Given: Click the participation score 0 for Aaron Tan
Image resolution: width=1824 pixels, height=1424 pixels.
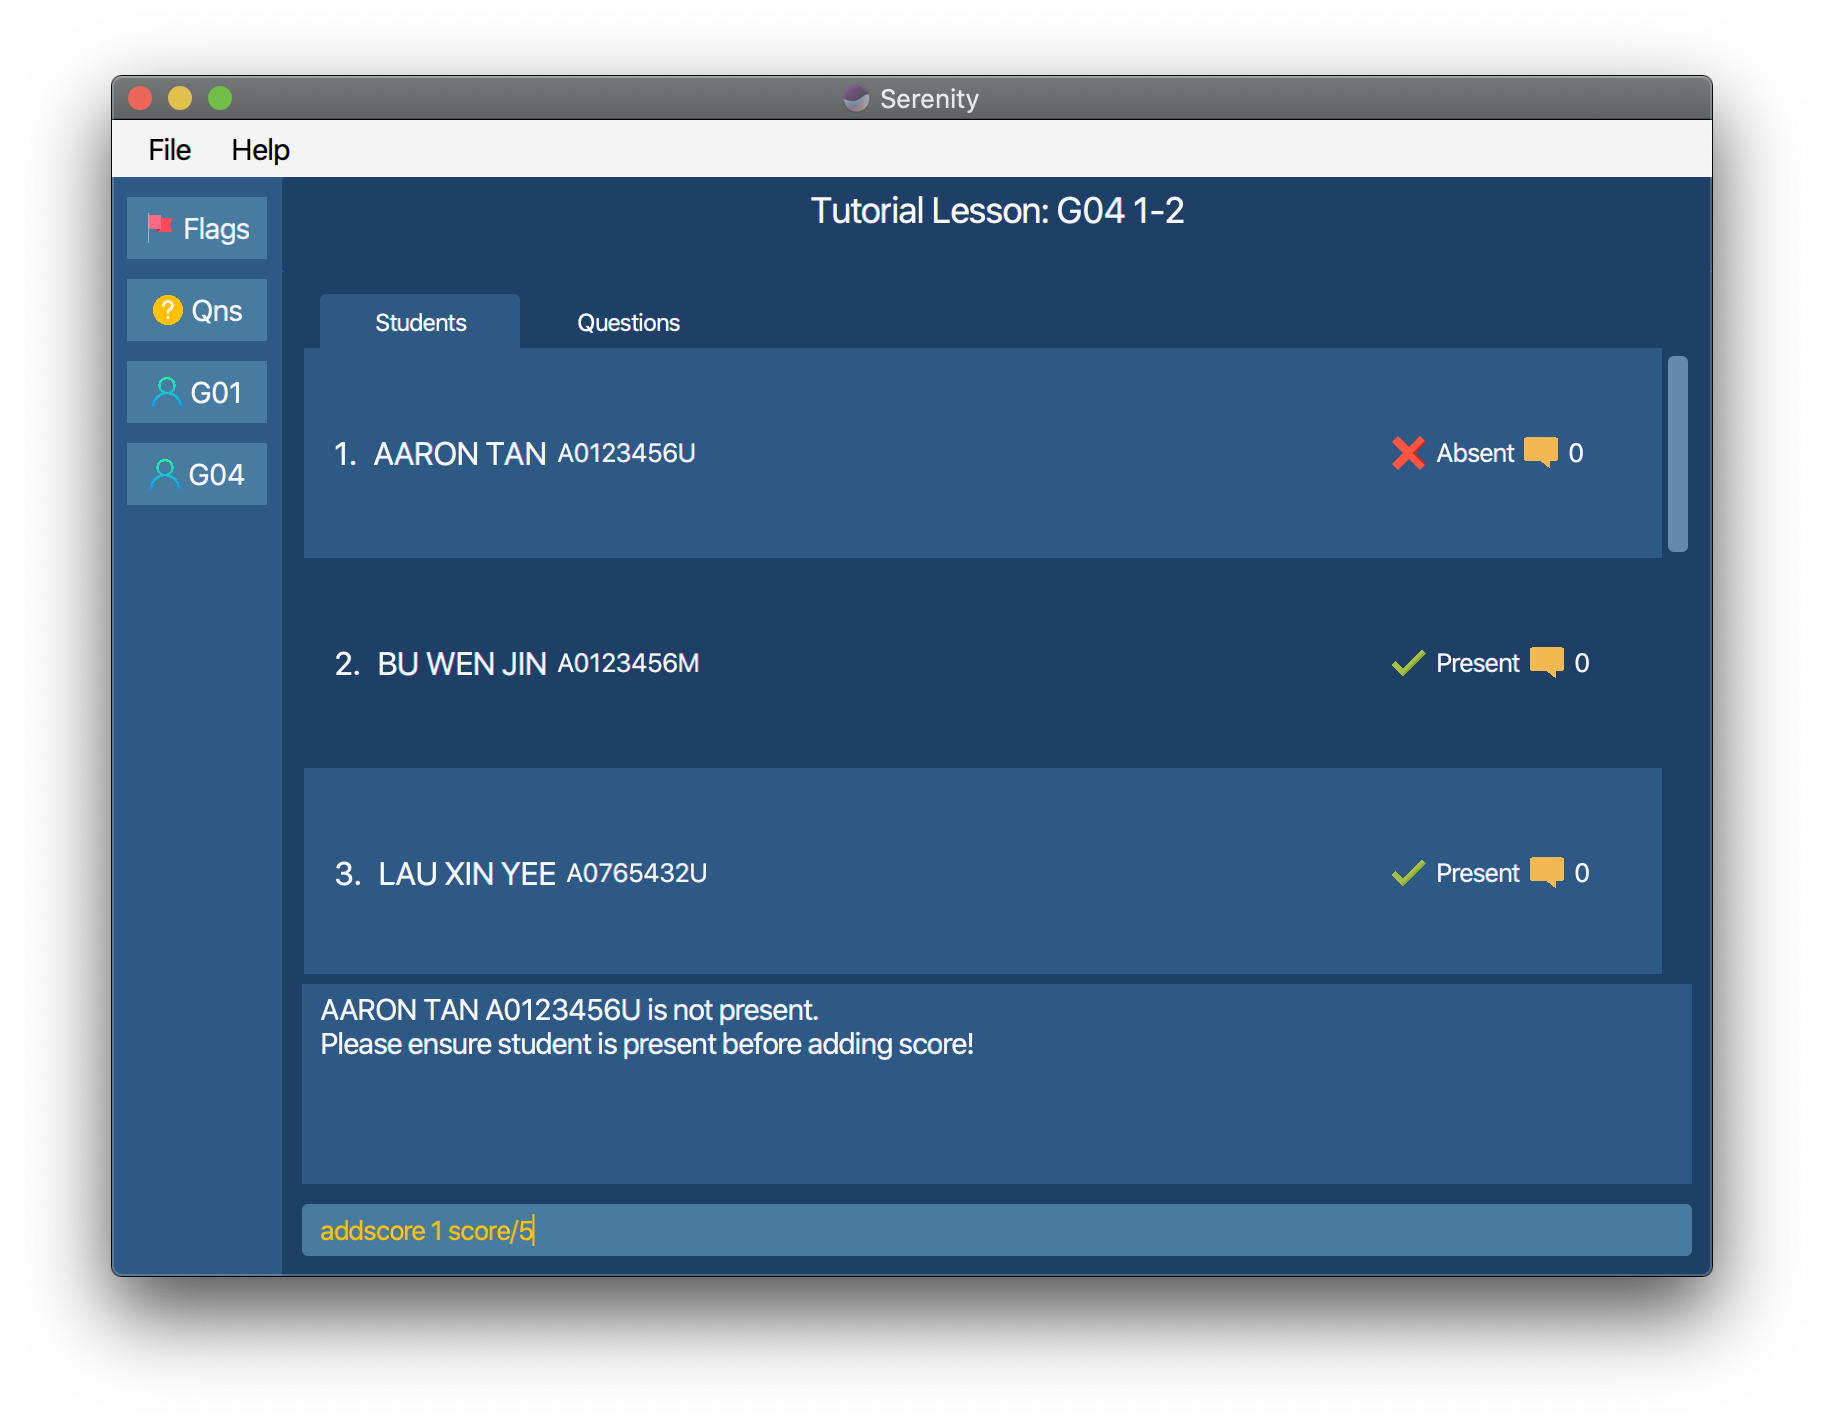Looking at the screenshot, I should pyautogui.click(x=1576, y=453).
